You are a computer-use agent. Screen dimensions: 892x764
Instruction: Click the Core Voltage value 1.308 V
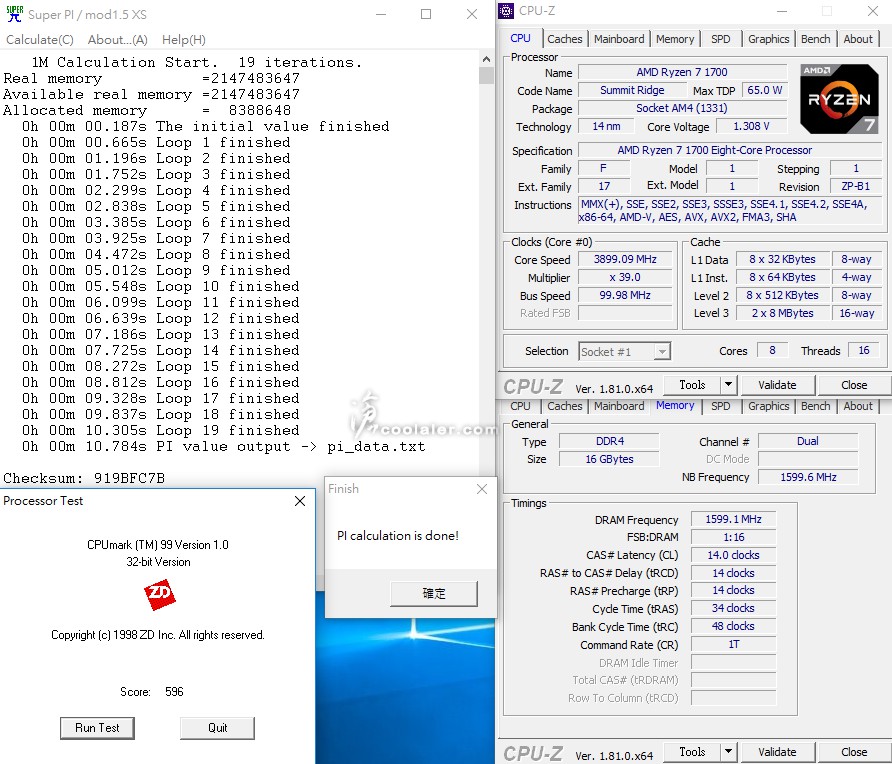(751, 126)
